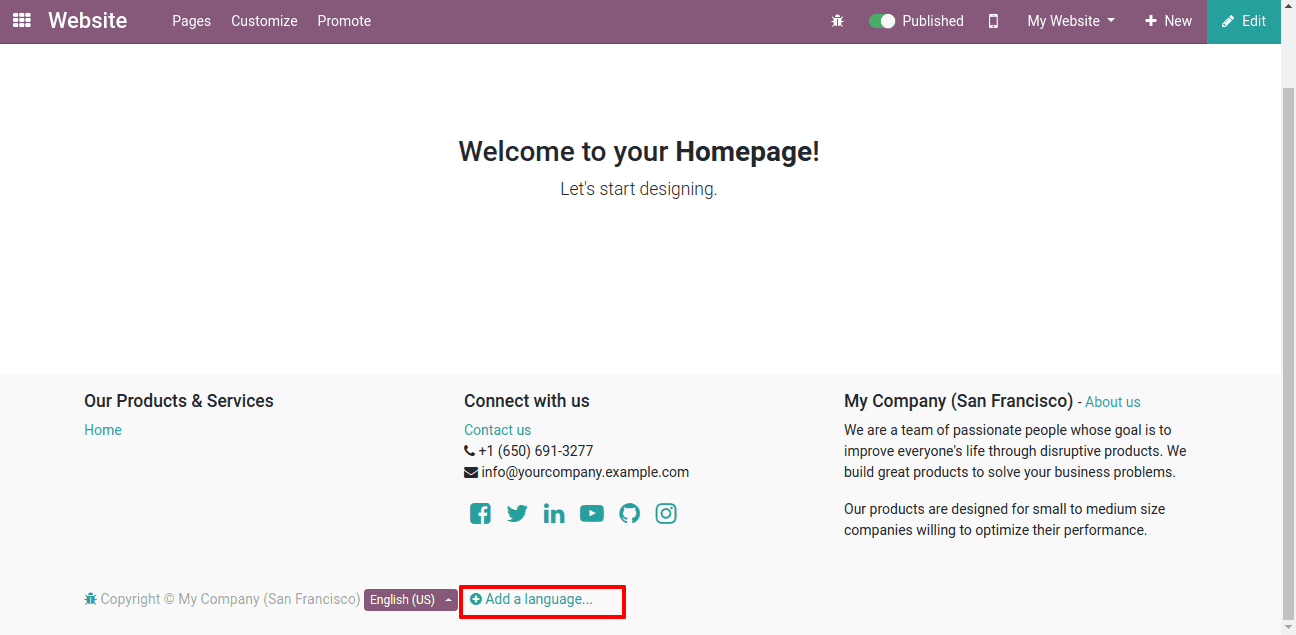Click the bug debug icon in top bar
The image size is (1296, 635).
point(837,21)
